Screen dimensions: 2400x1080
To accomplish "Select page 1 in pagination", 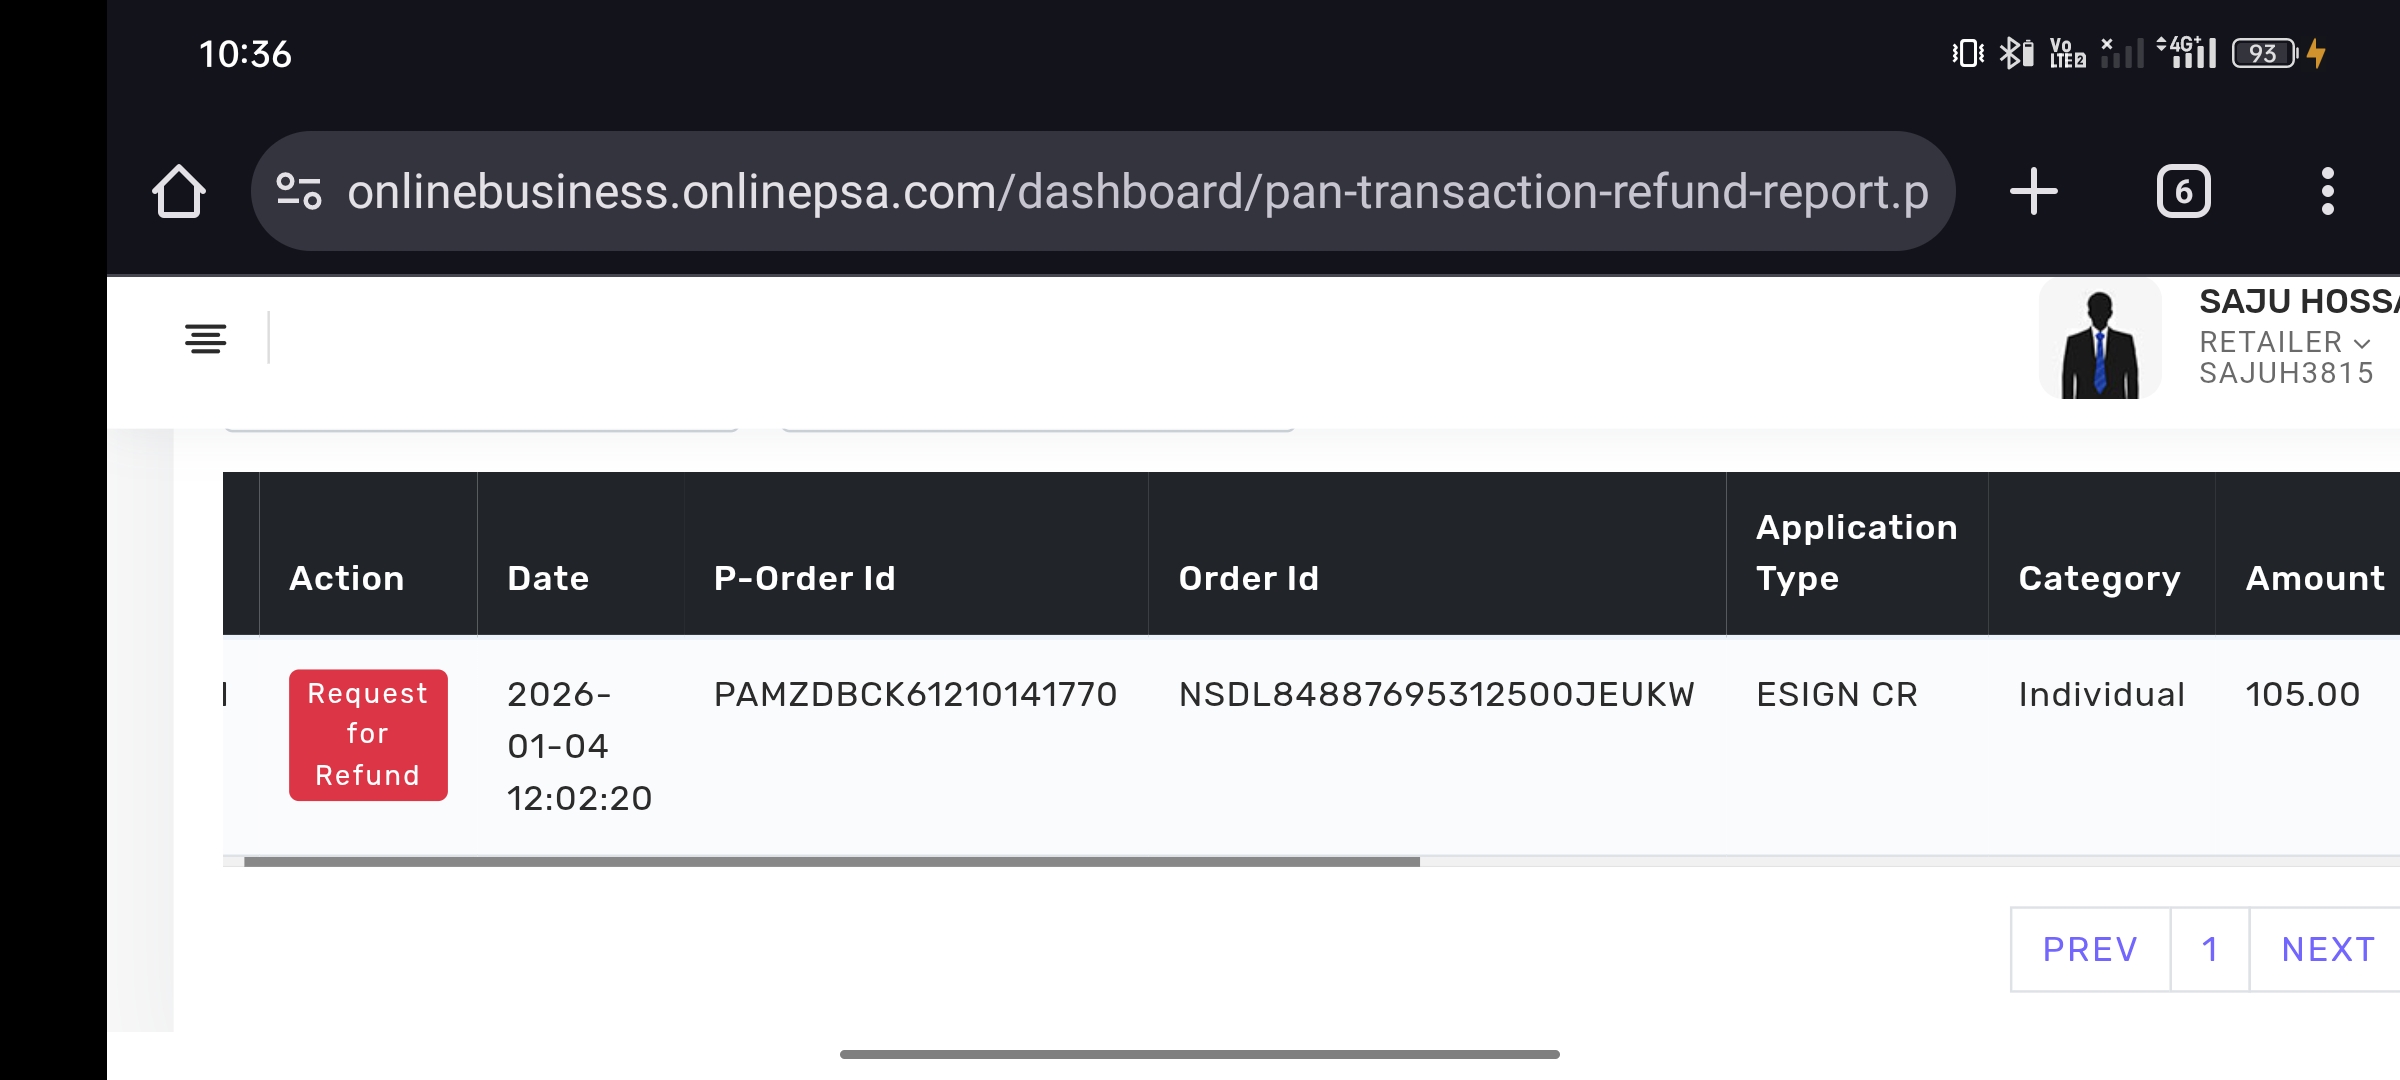I will [x=2210, y=949].
